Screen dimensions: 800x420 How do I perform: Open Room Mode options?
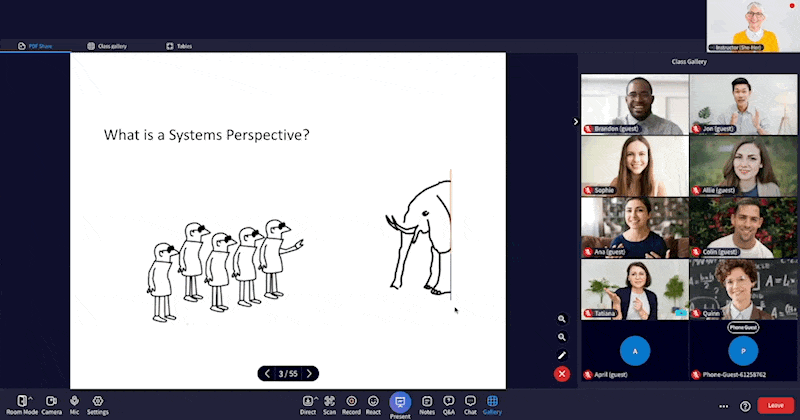coord(22,405)
